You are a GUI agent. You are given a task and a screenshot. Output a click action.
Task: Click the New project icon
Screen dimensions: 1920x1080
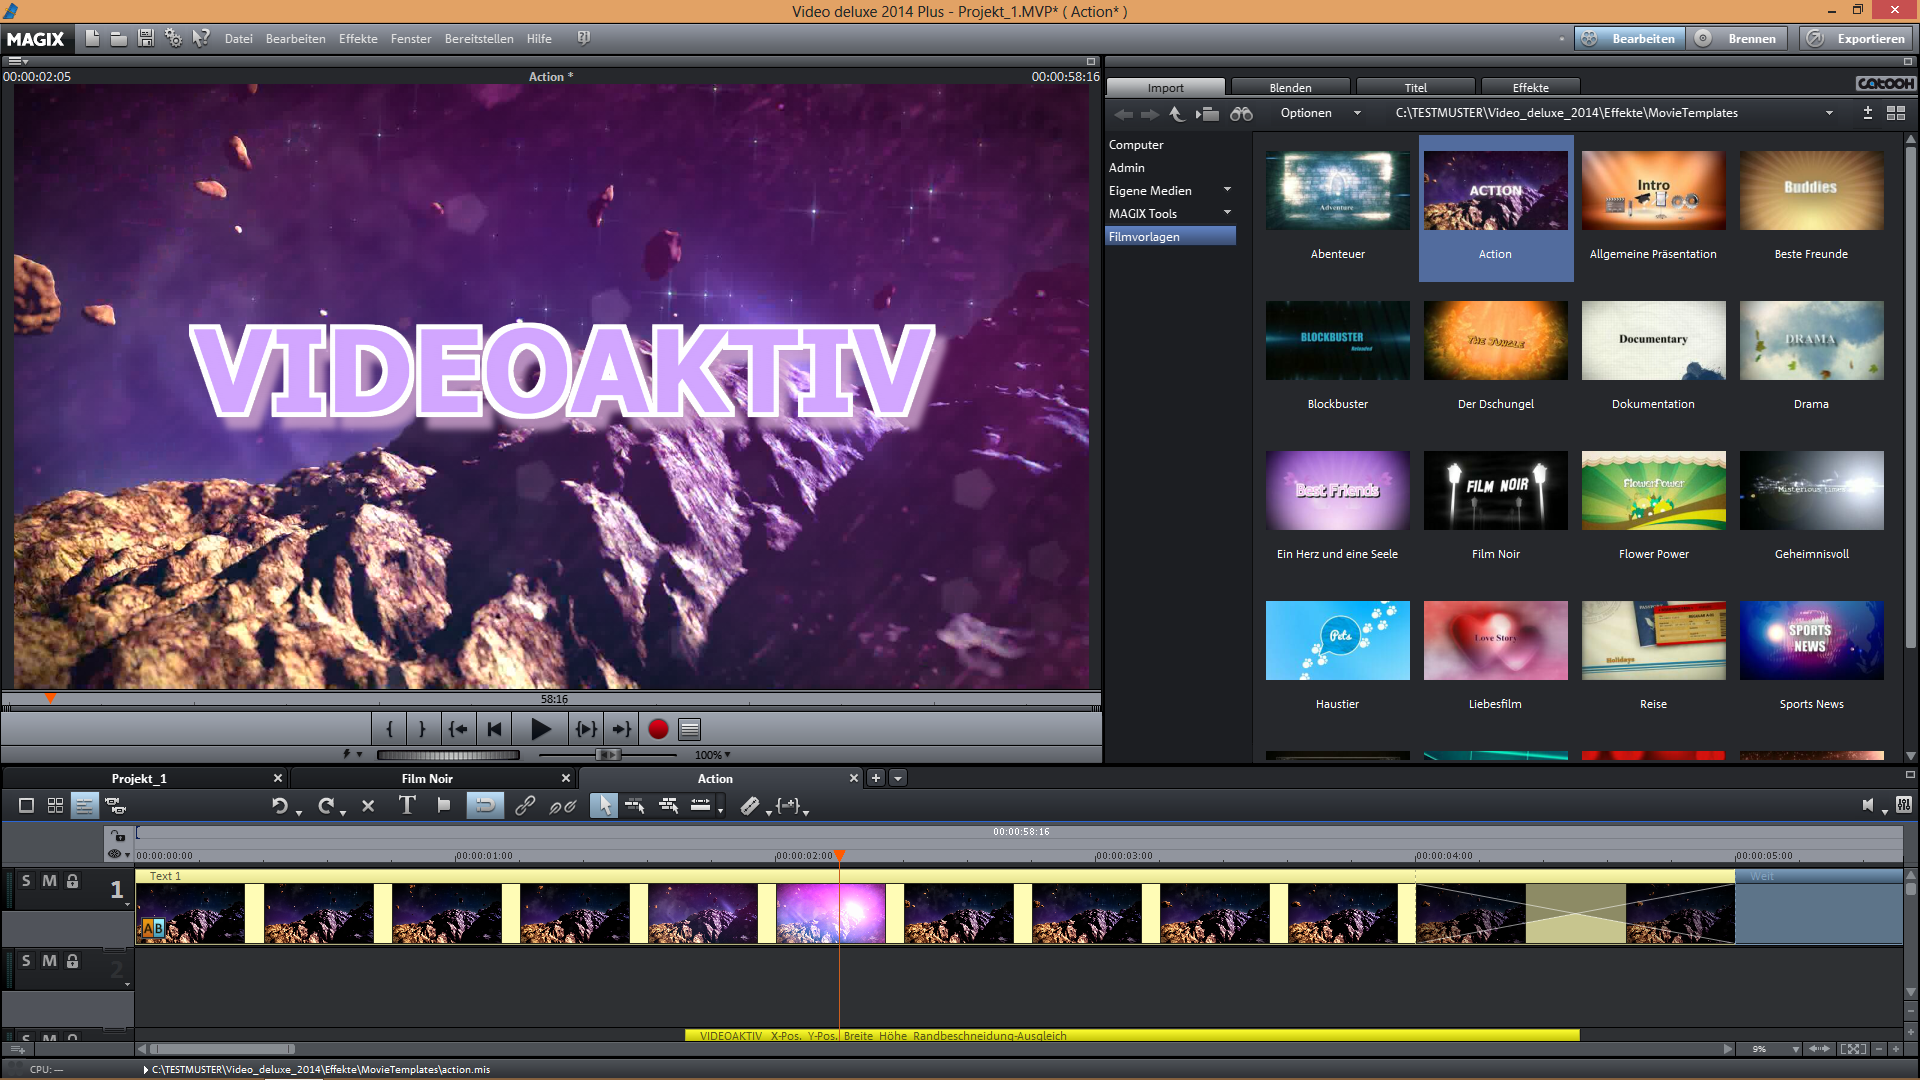click(x=92, y=38)
